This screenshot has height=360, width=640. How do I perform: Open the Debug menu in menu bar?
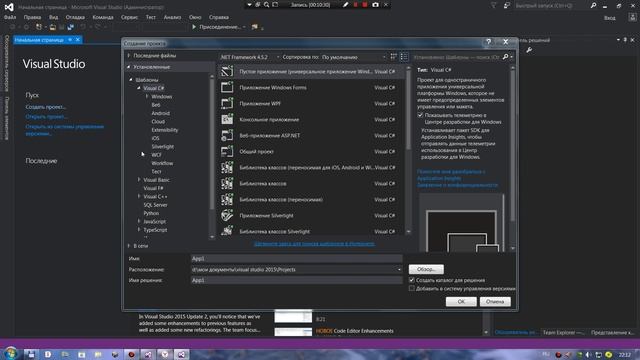pyautogui.click(x=75, y=17)
